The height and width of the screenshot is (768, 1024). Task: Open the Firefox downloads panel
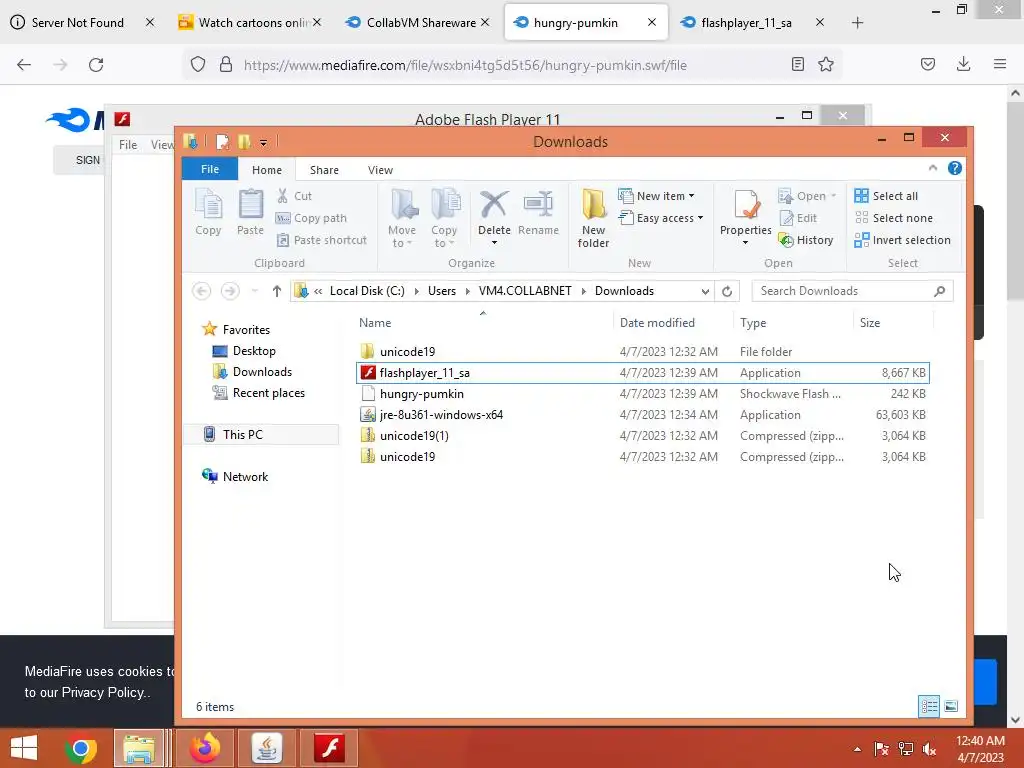(x=963, y=64)
